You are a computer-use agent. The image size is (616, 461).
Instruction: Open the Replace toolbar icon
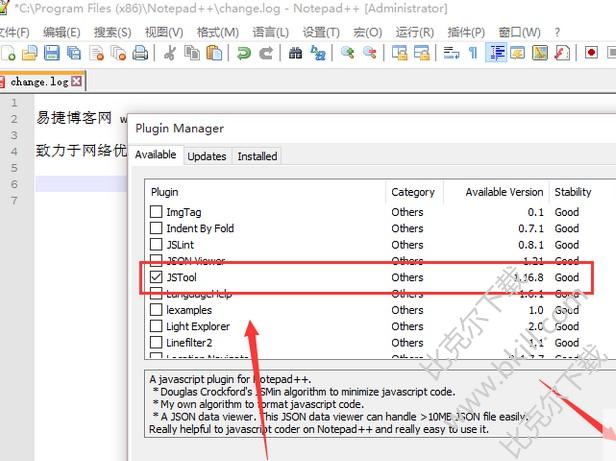pyautogui.click(x=318, y=53)
